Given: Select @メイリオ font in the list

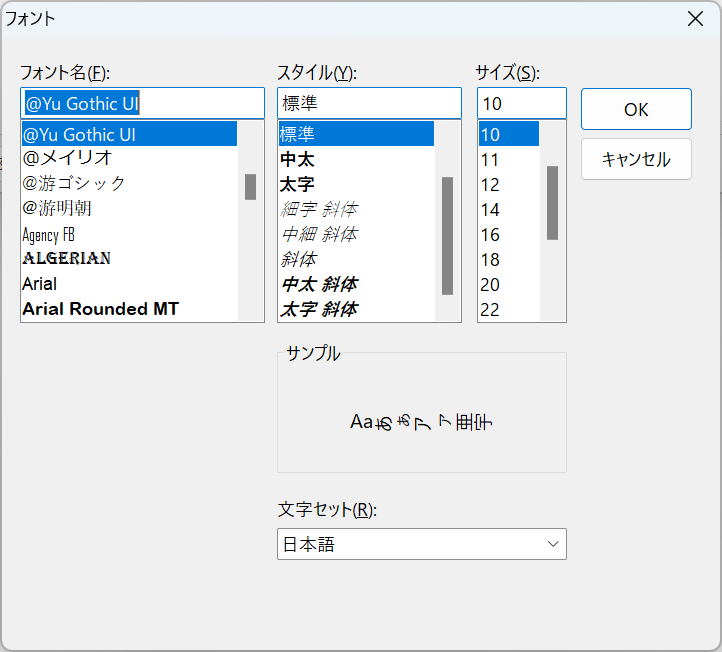Looking at the screenshot, I should click(129, 158).
